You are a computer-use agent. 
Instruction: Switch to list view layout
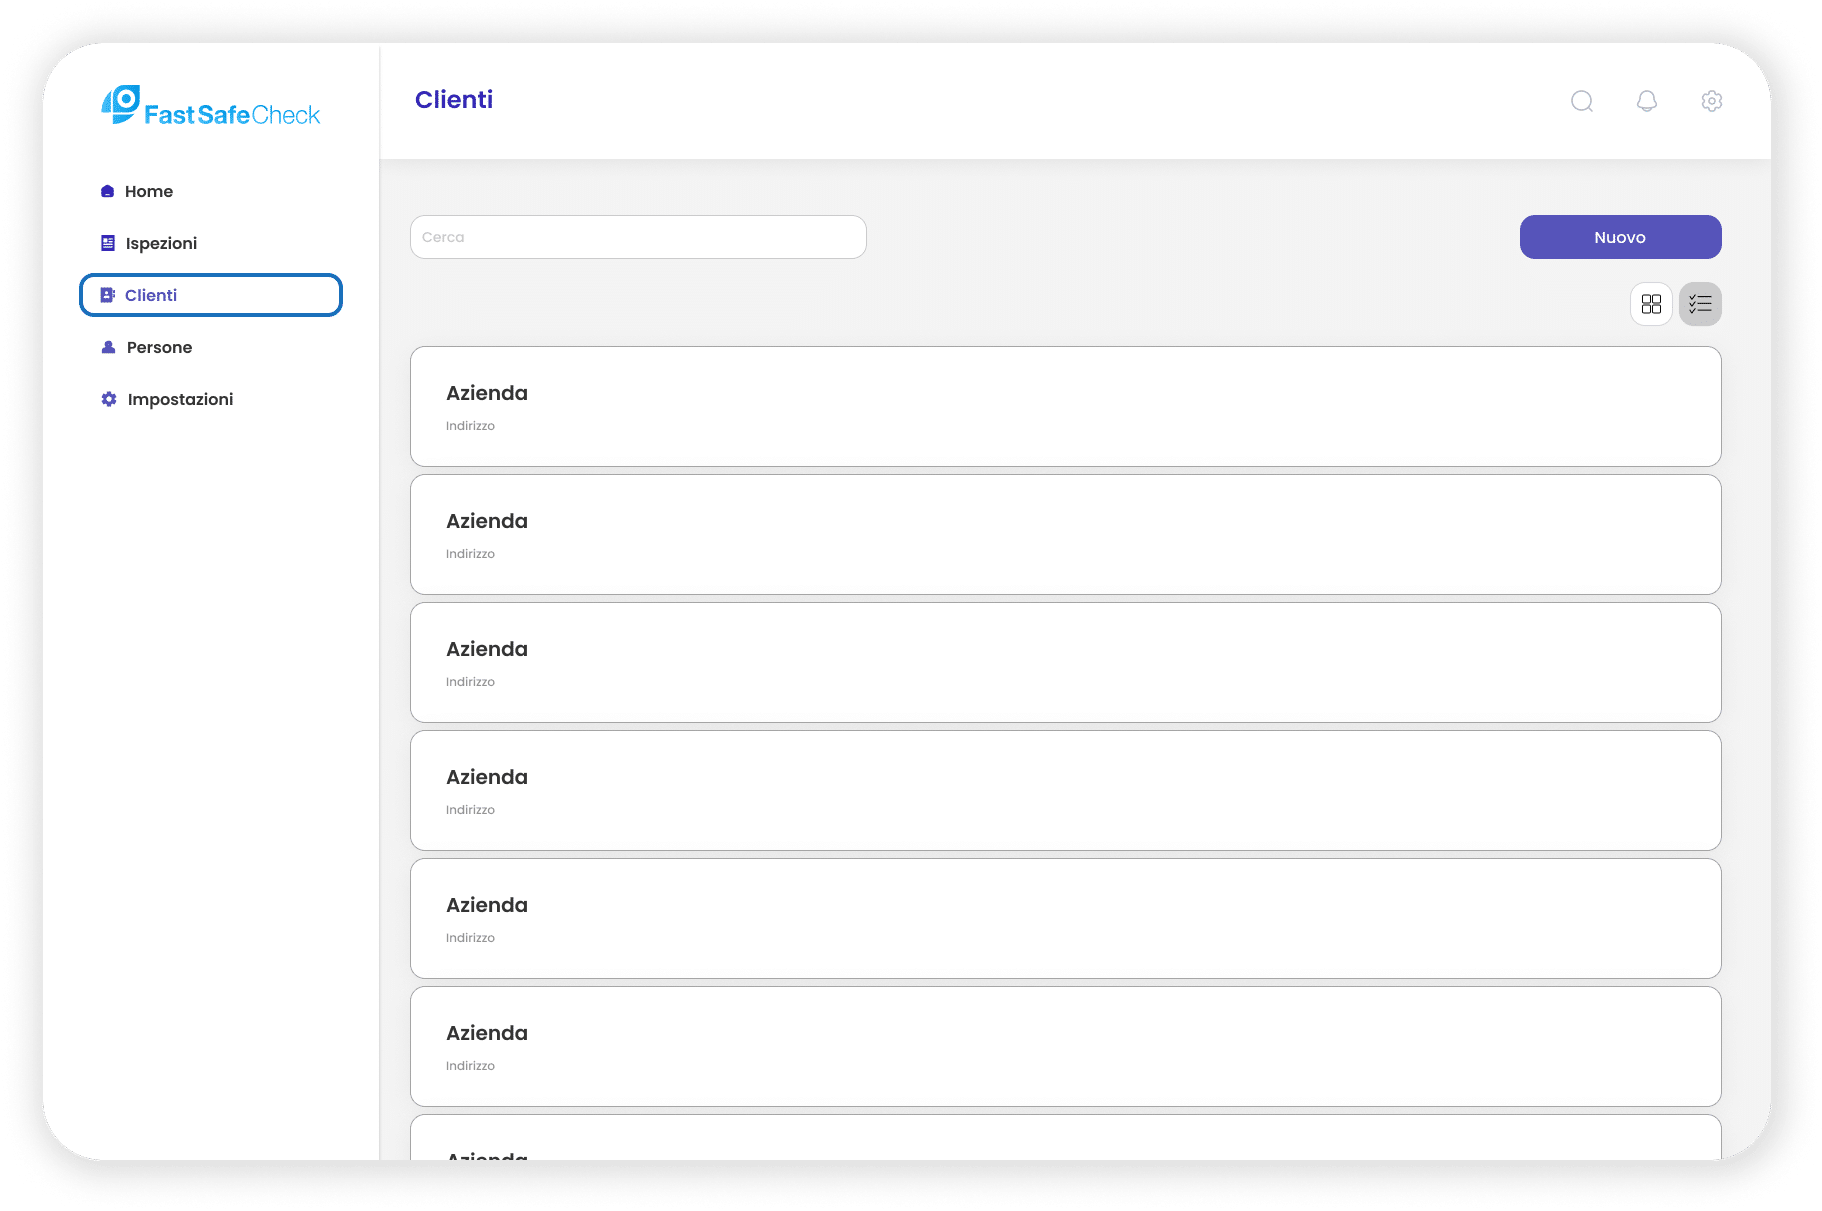pyautogui.click(x=1700, y=304)
